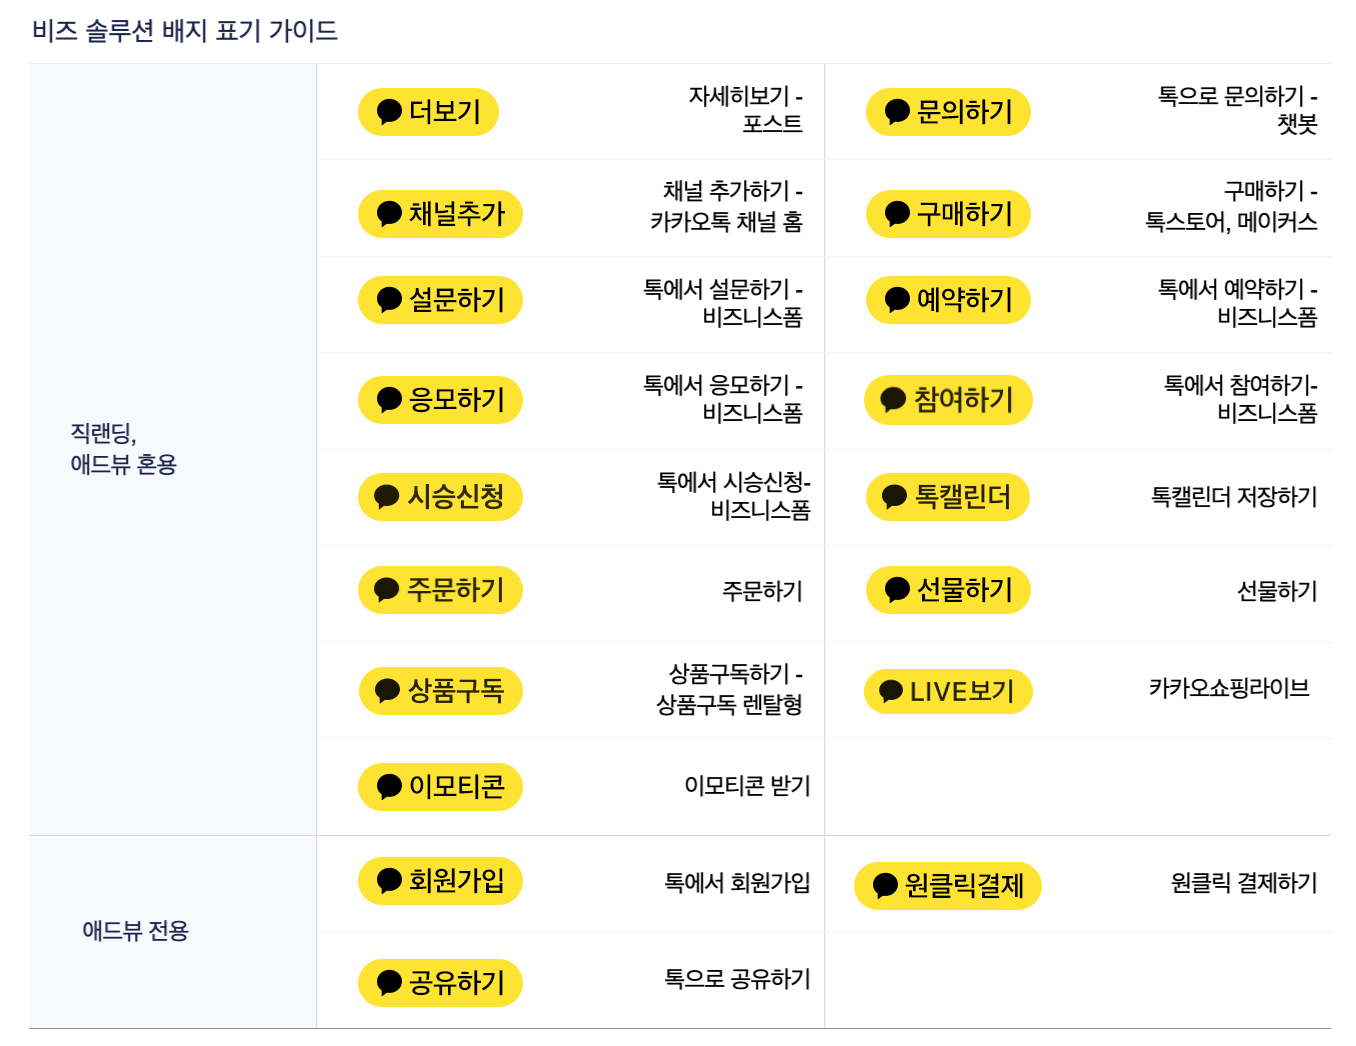This screenshot has width=1356, height=1046.
Task: Select the 채널추가 badge button
Action: [x=440, y=214]
